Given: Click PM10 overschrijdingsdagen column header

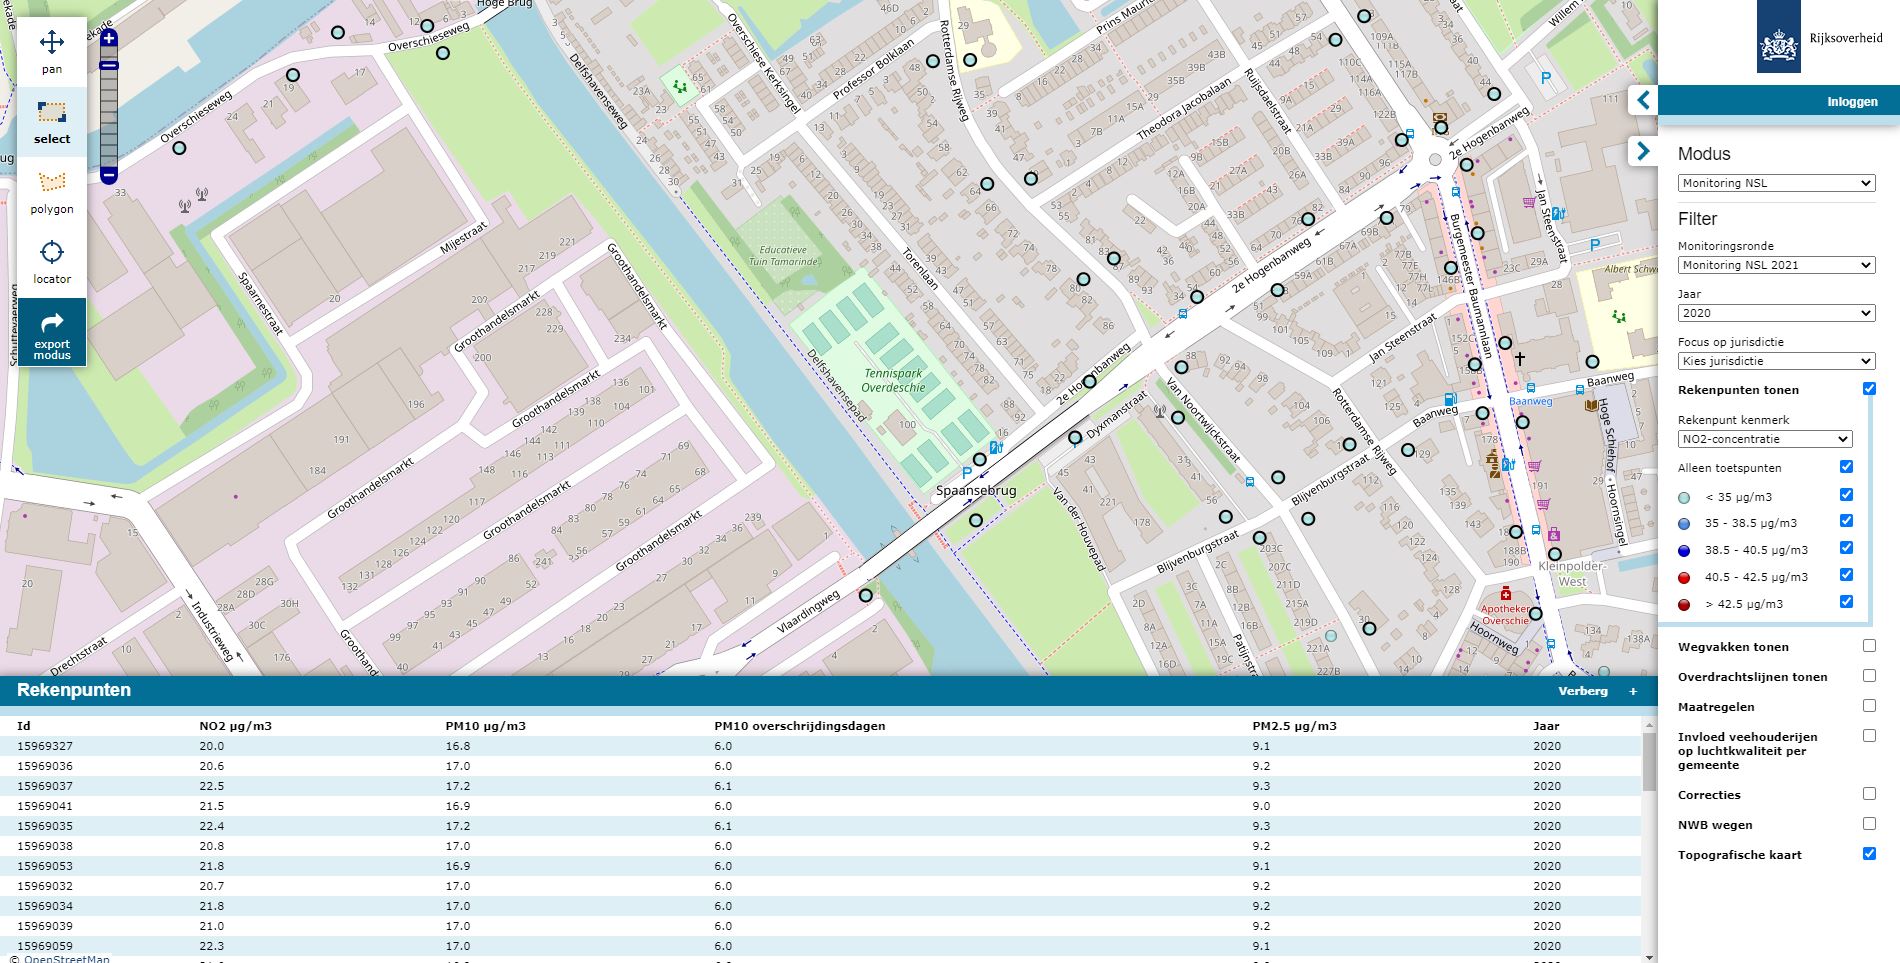Looking at the screenshot, I should (x=800, y=726).
